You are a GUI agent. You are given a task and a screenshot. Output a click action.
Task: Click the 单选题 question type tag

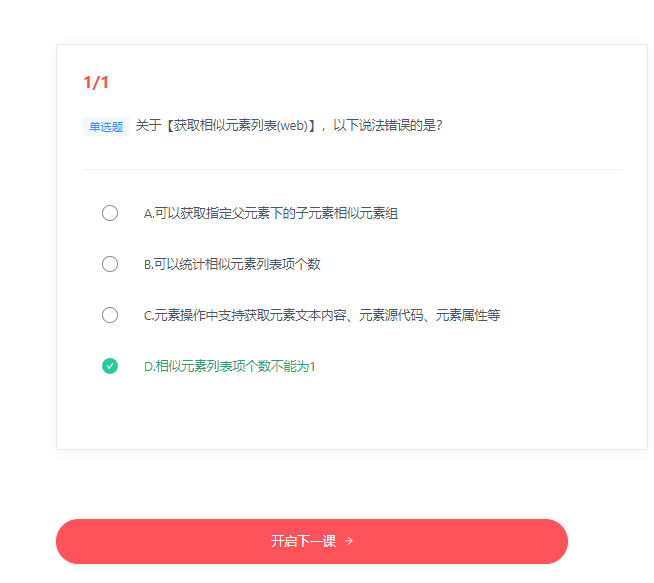[106, 127]
